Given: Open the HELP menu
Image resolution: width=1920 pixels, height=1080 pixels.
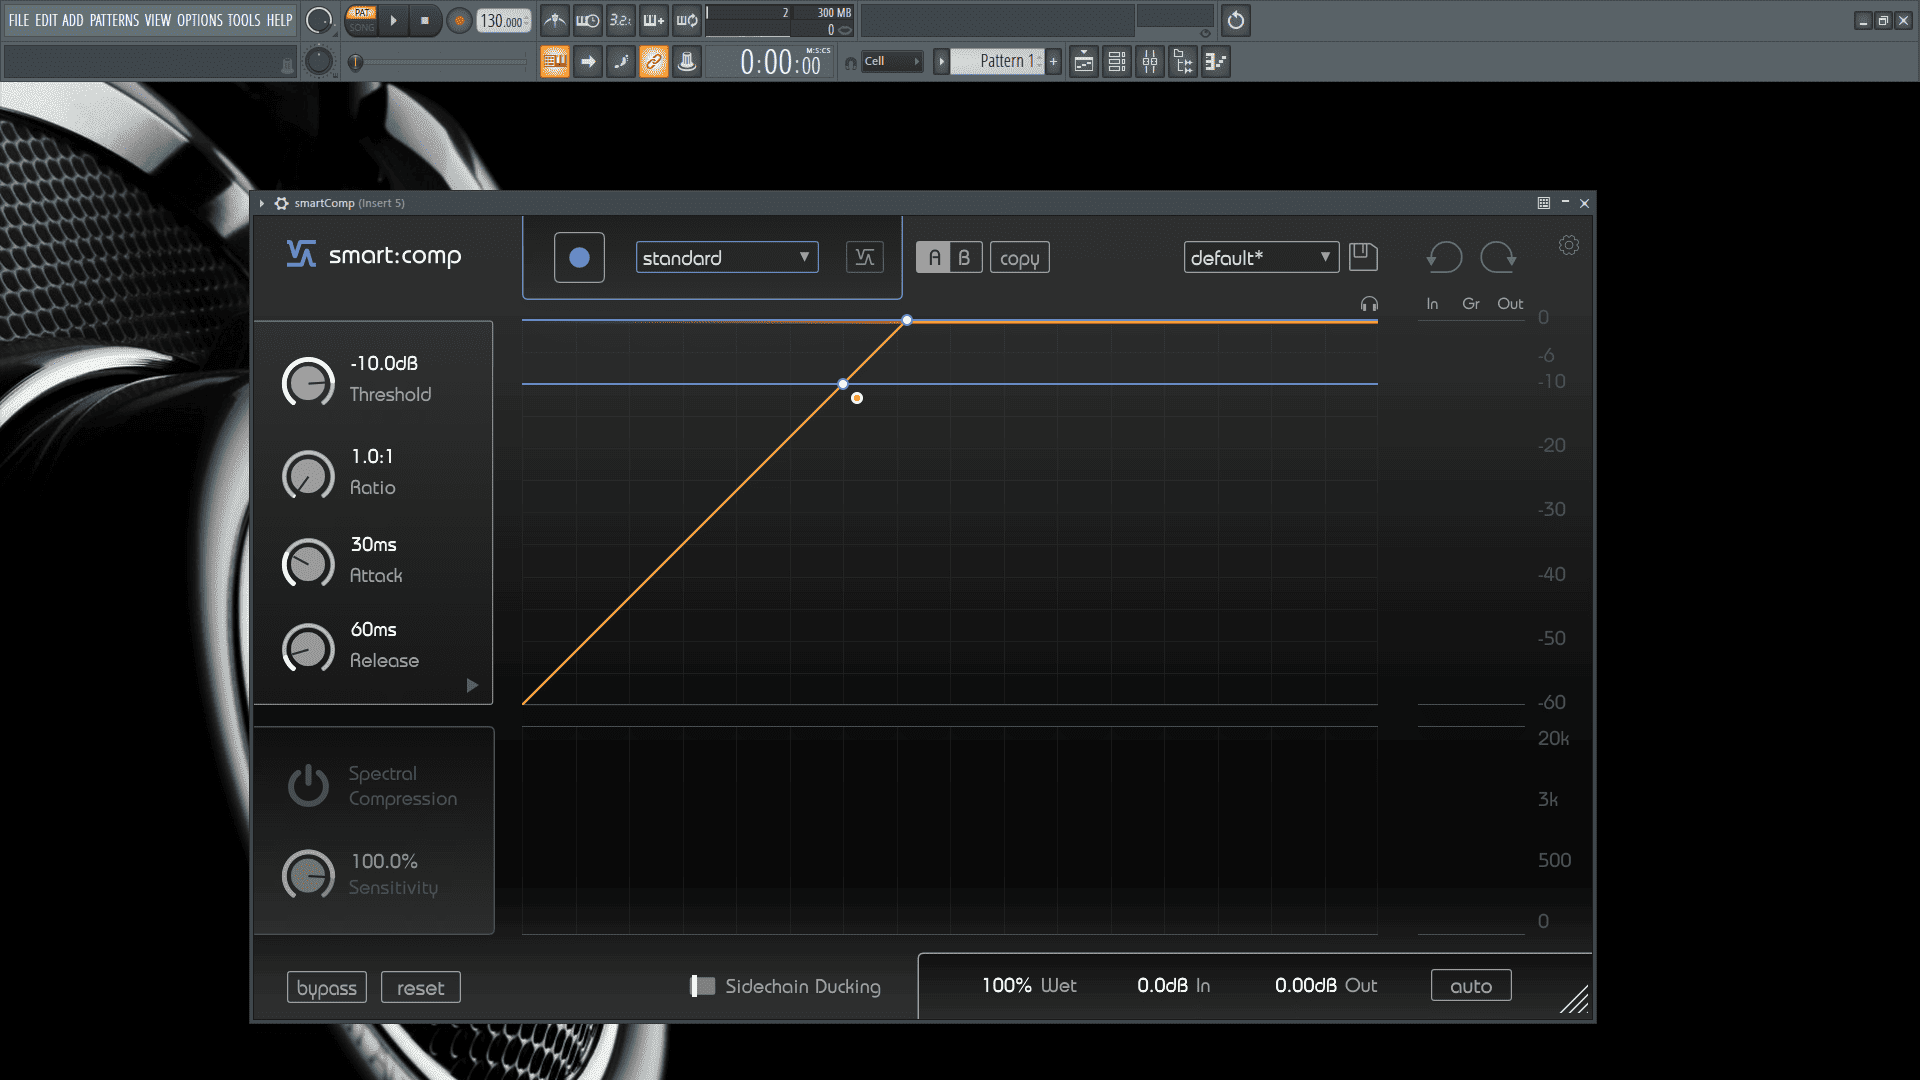Looking at the screenshot, I should 280,20.
